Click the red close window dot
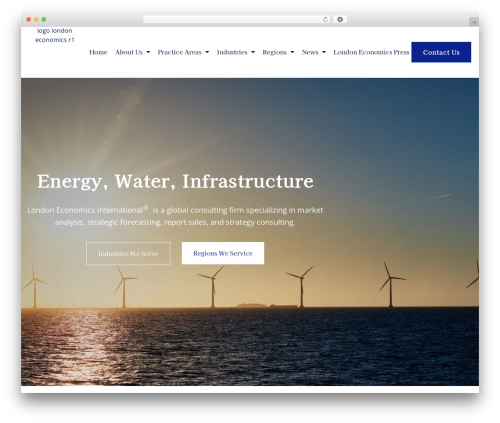Image resolution: width=500 pixels, height=423 pixels. tap(29, 19)
